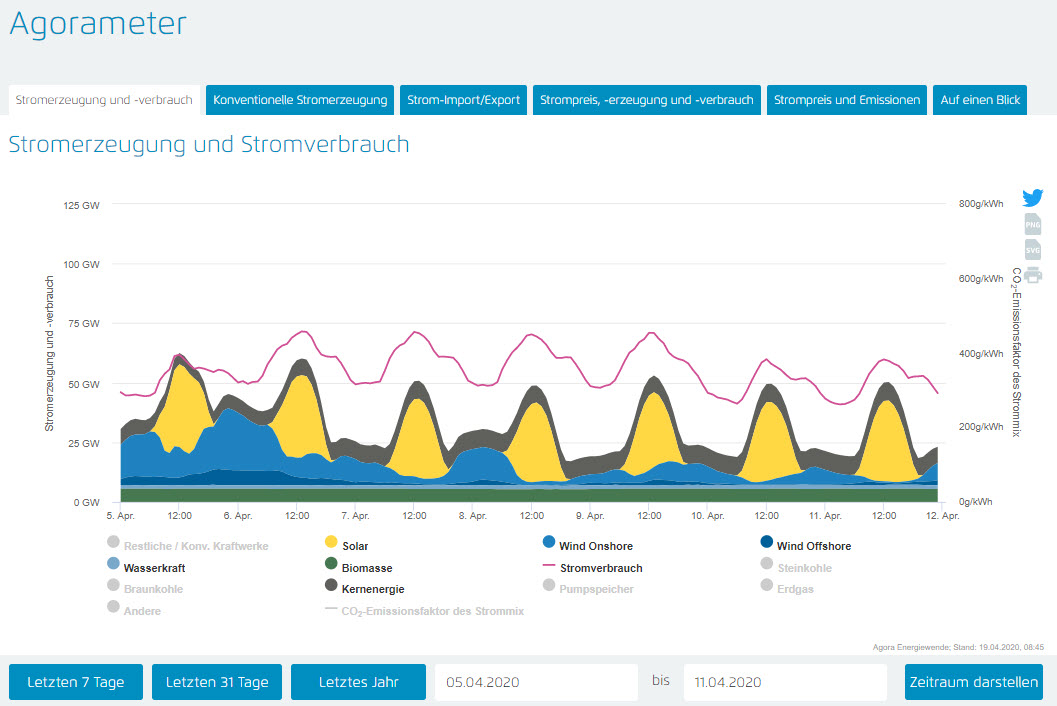Select the Auf einen Blick tab
Viewport: 1057px width, 706px height.
point(980,100)
